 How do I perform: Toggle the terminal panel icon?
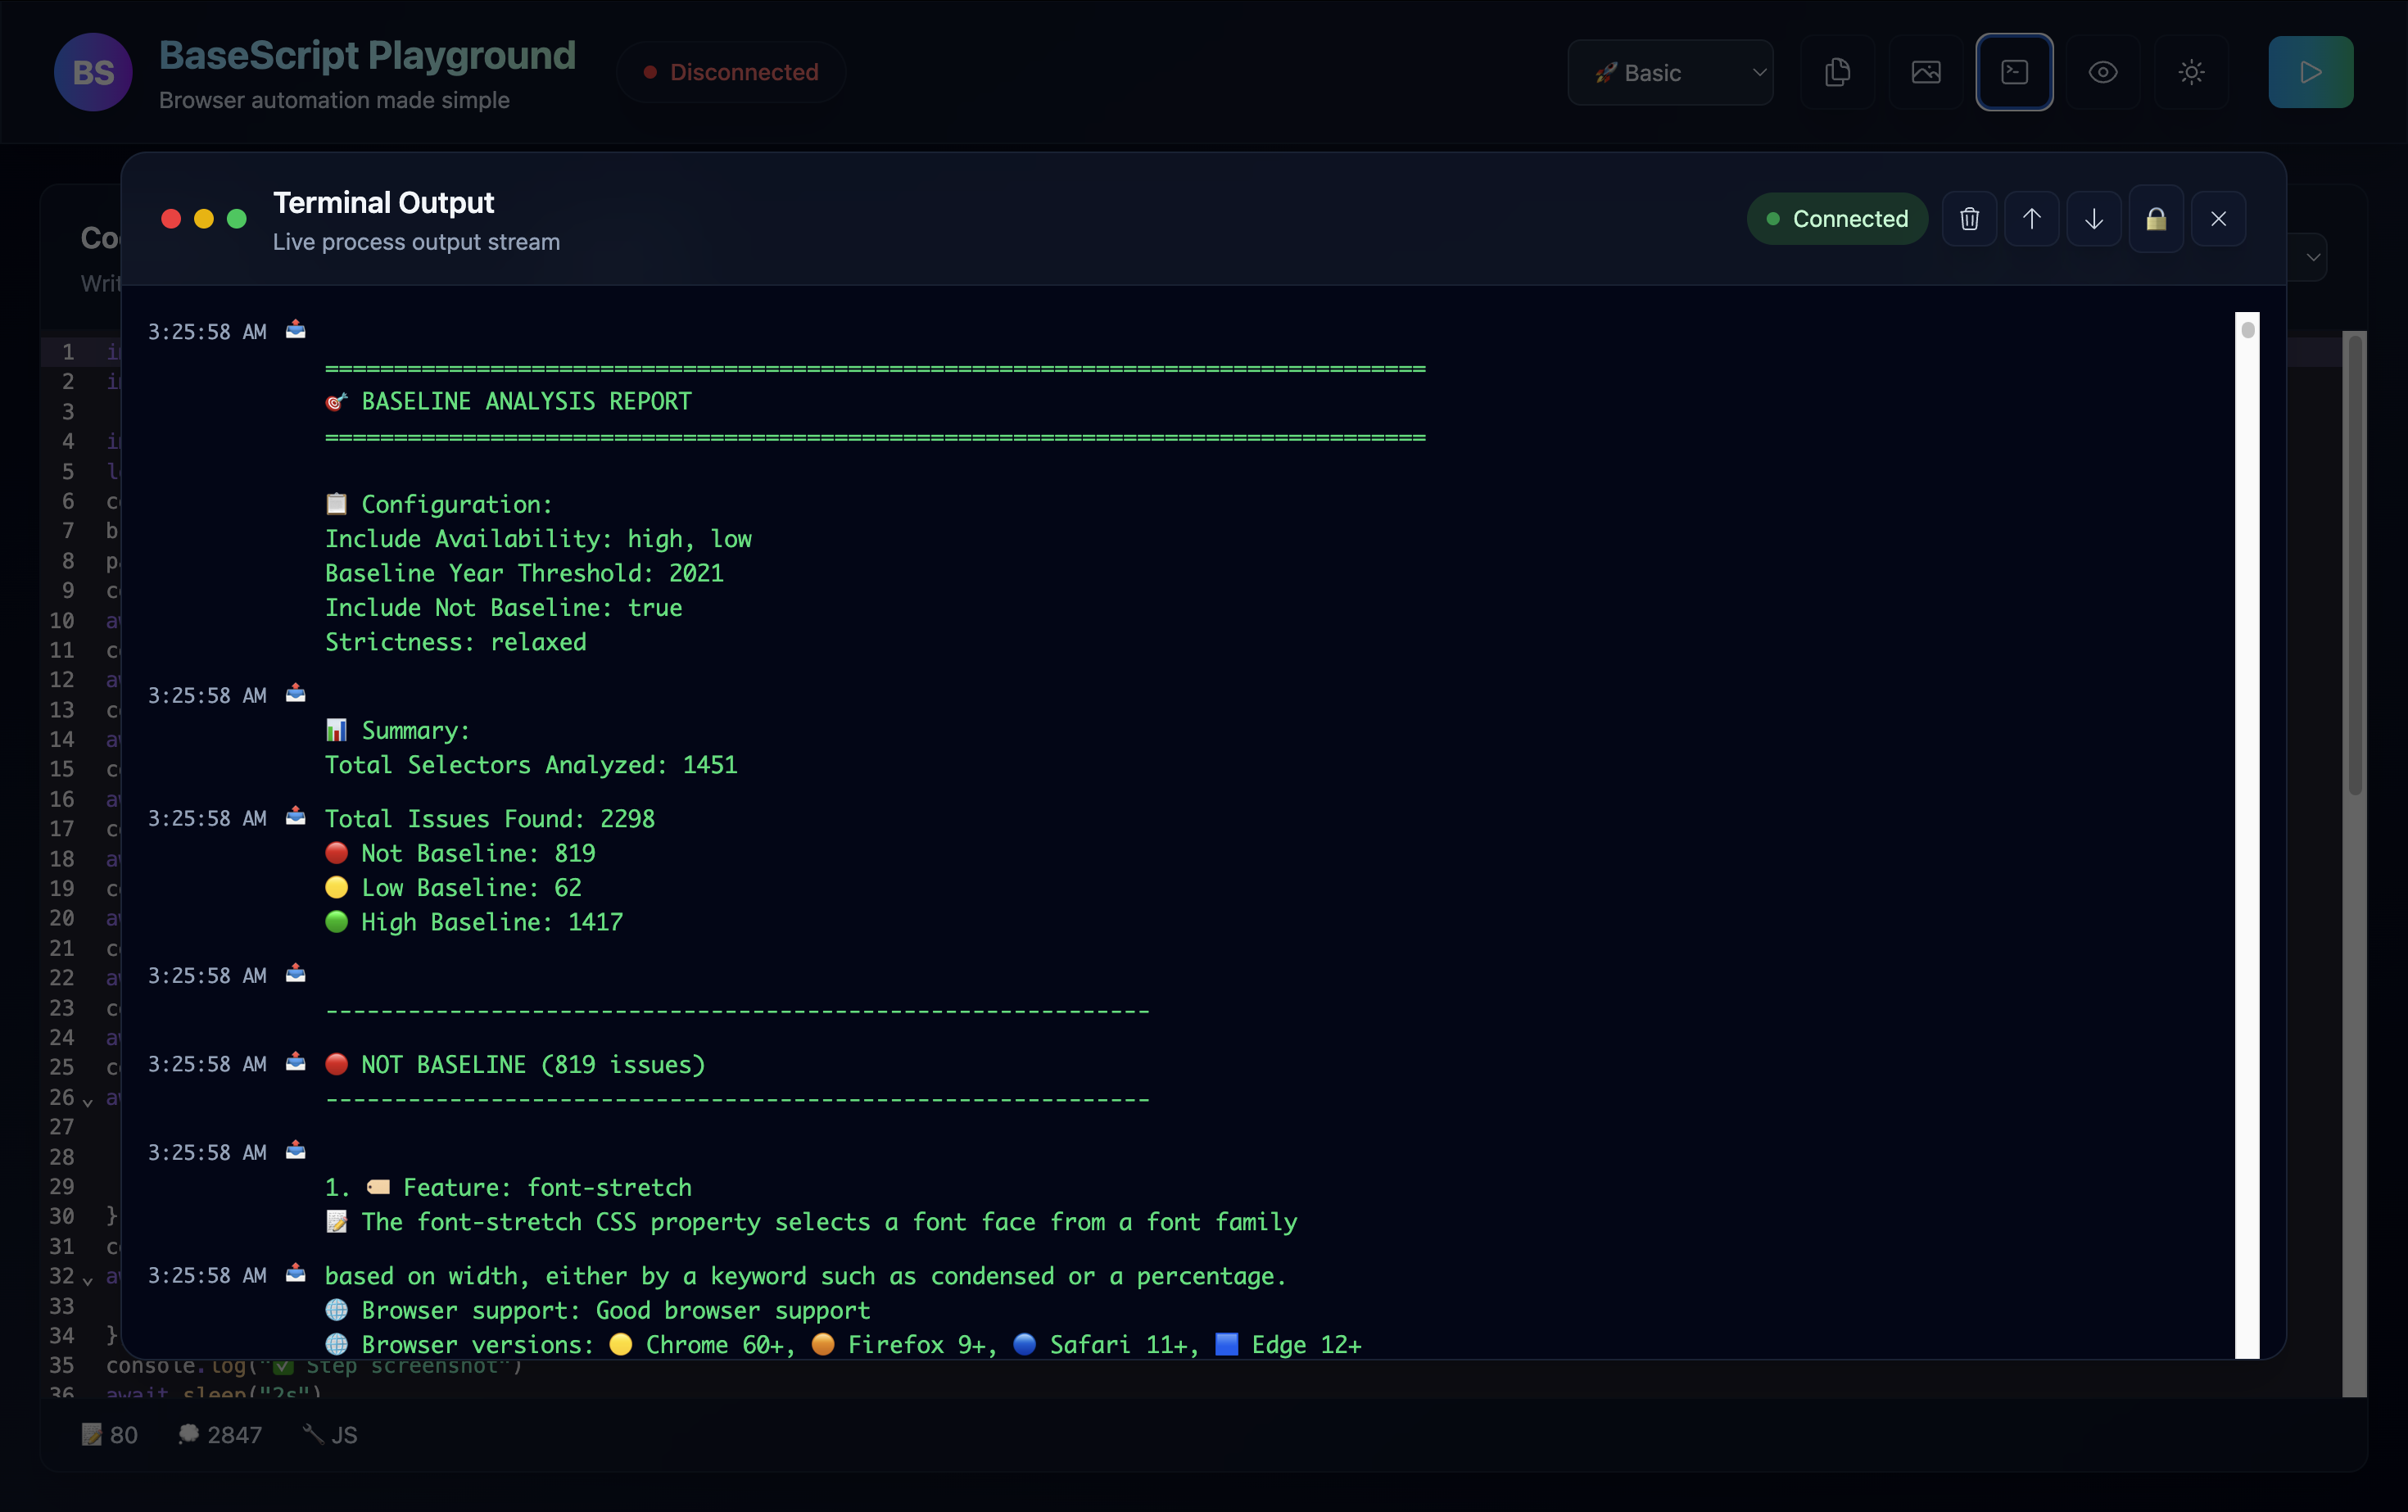coord(2014,72)
